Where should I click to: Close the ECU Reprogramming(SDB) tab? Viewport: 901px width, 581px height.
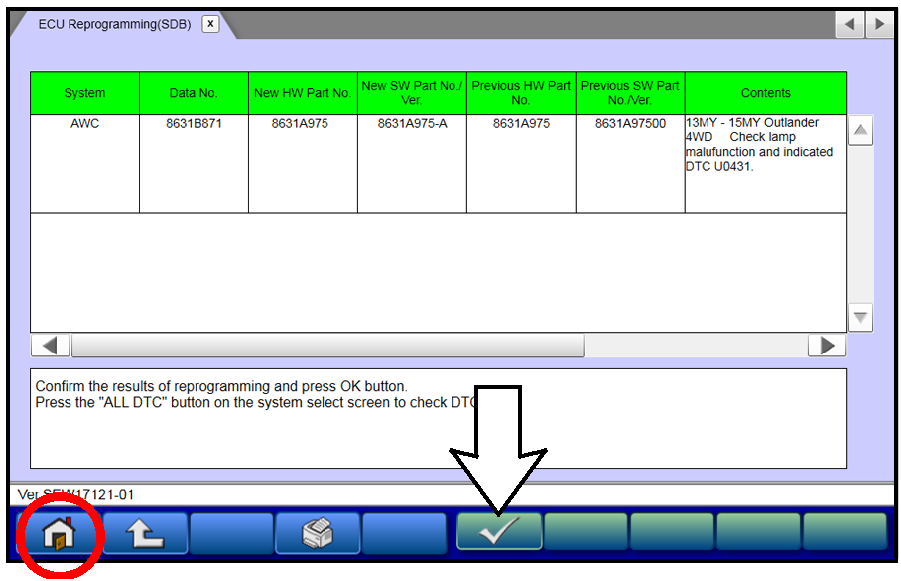(210, 24)
